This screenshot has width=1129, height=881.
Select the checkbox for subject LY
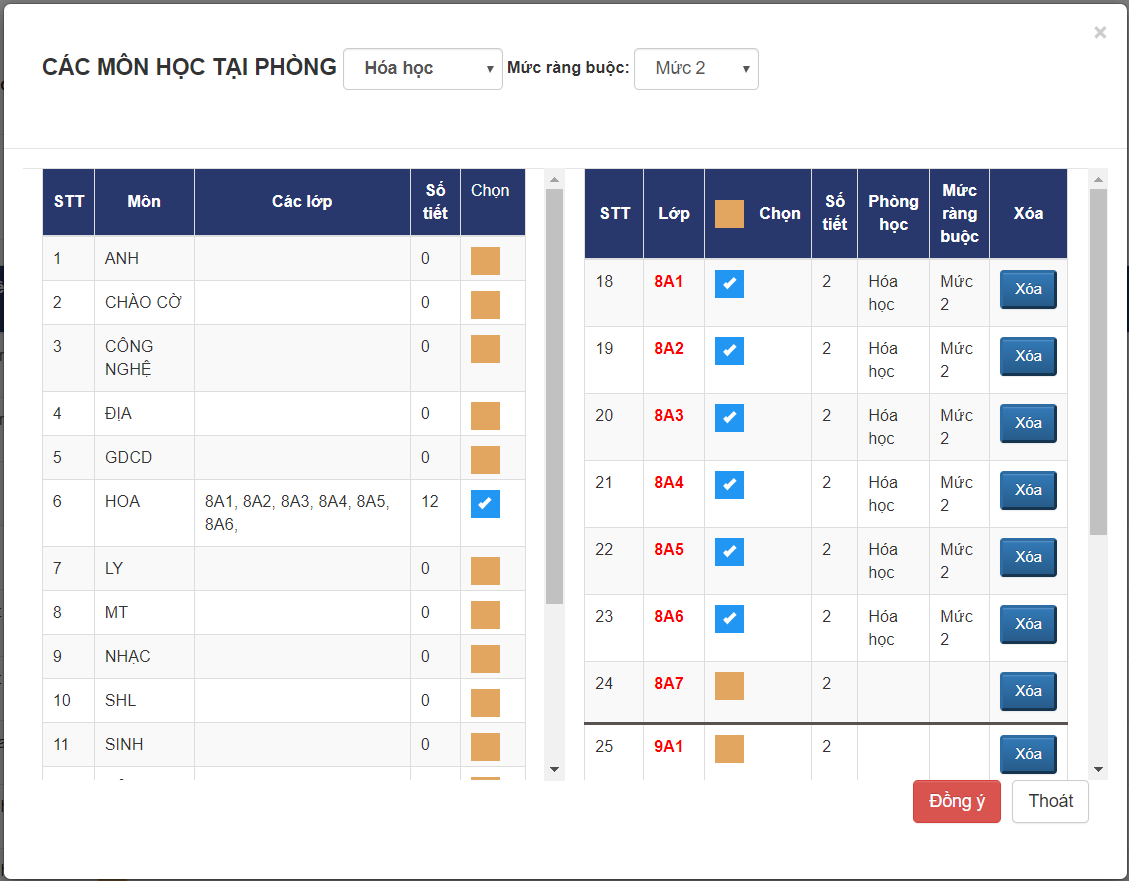point(485,571)
